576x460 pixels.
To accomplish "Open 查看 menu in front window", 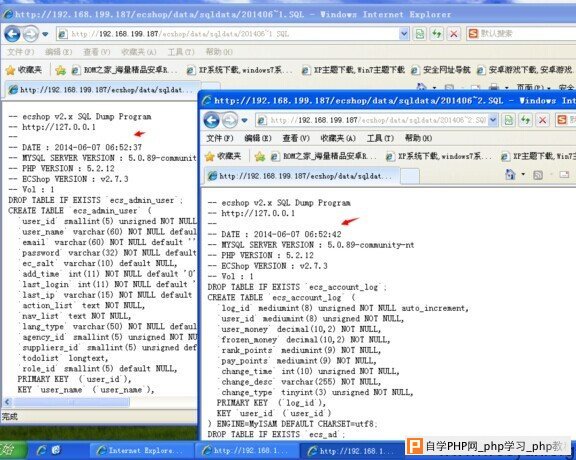I will click(x=296, y=138).
